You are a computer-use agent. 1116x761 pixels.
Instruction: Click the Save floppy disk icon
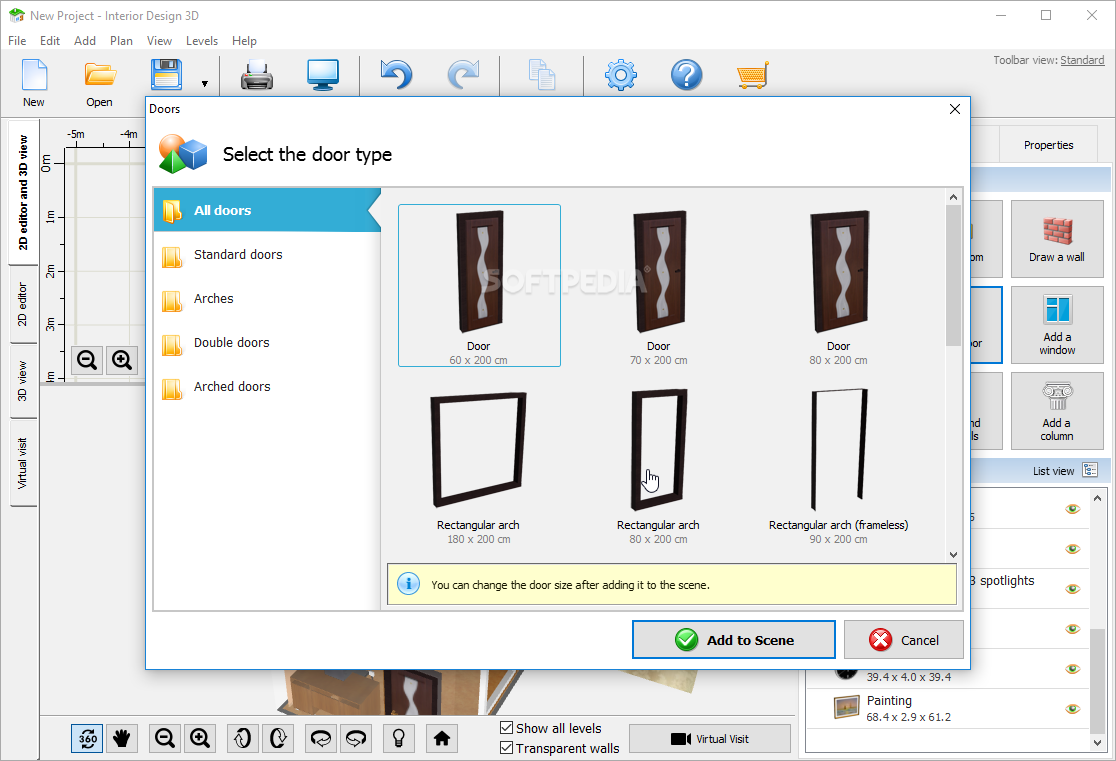pos(167,74)
